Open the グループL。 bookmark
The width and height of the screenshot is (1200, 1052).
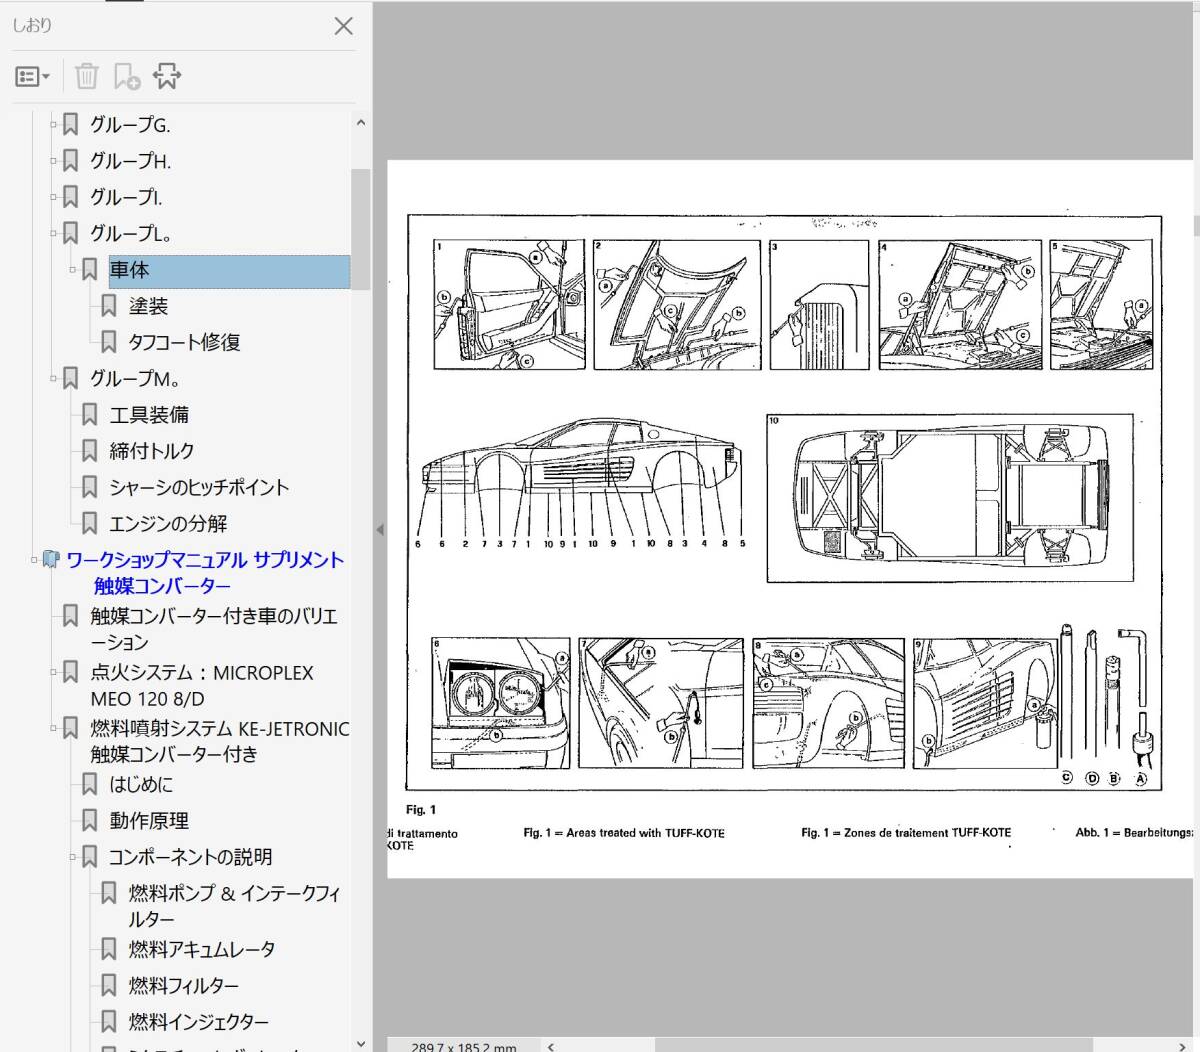(130, 233)
